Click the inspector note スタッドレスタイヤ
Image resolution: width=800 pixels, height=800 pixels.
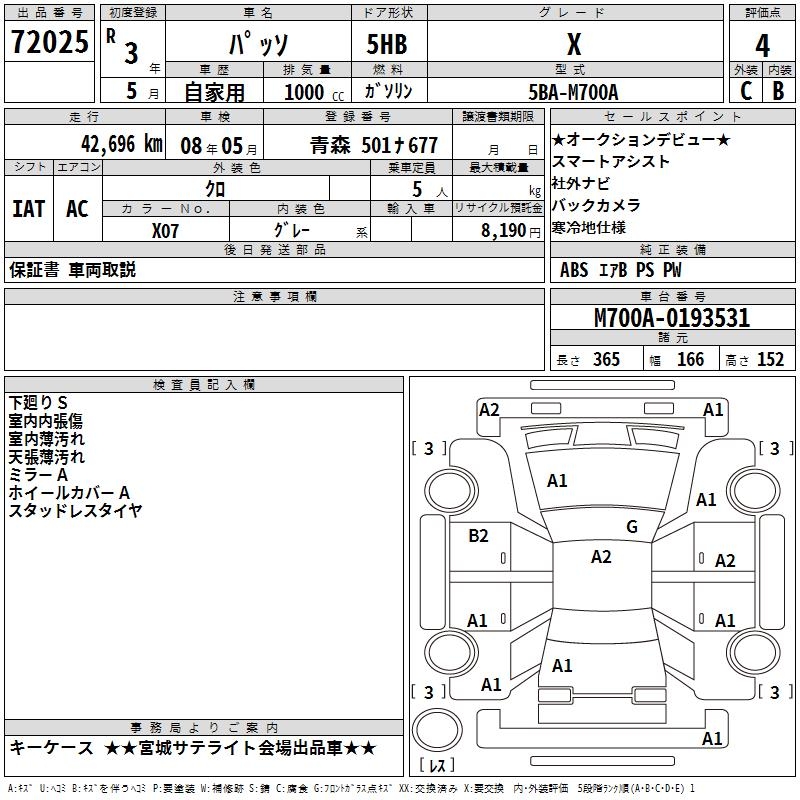coord(75,510)
